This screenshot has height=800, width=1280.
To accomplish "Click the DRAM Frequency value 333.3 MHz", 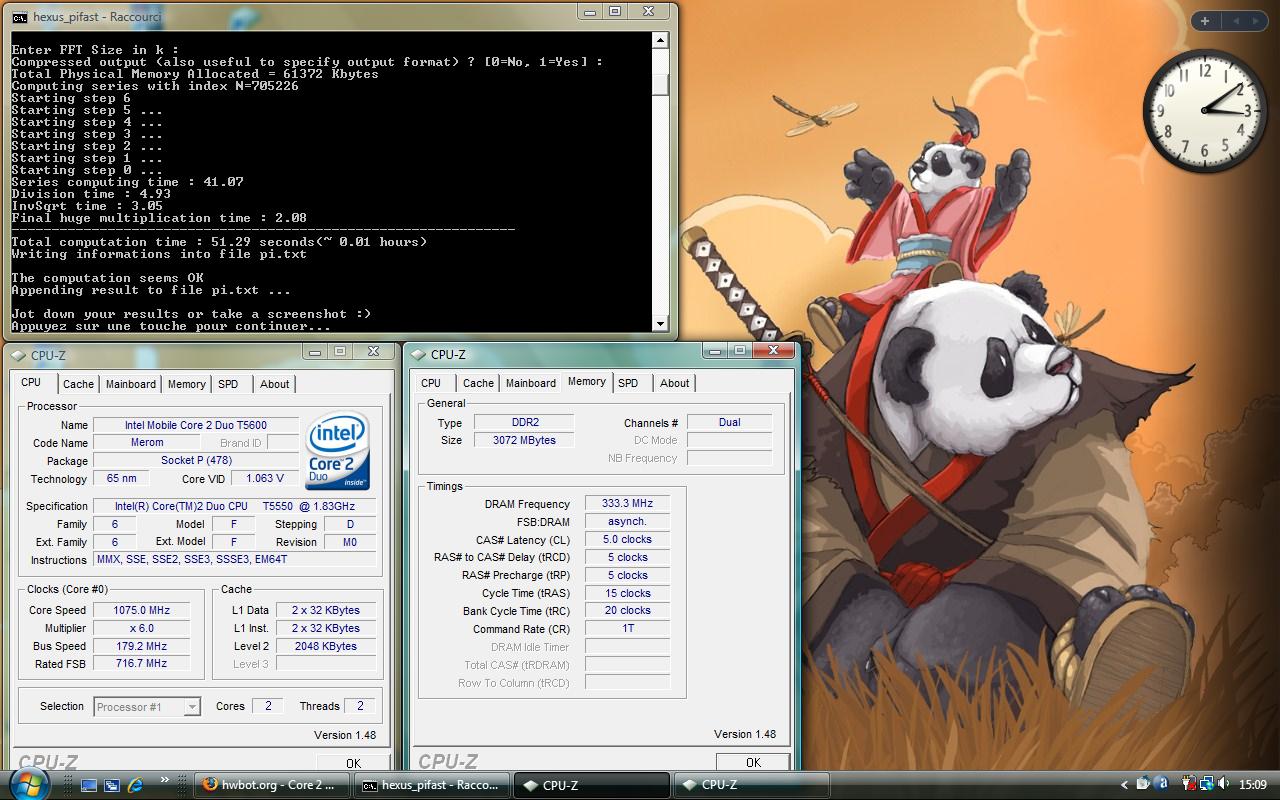I will point(627,504).
